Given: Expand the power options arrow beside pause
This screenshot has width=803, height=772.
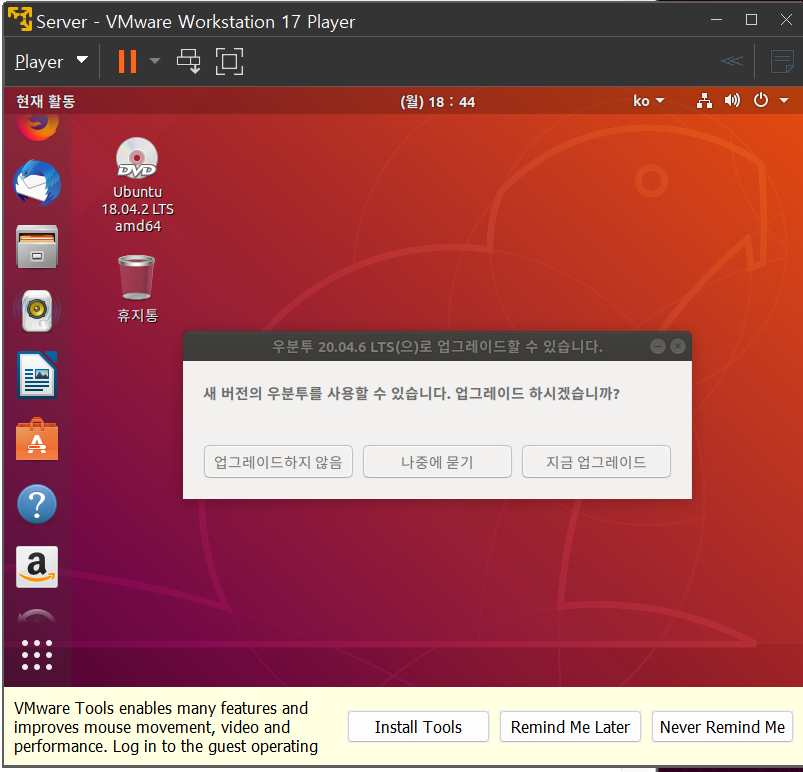Looking at the screenshot, I should 155,61.
